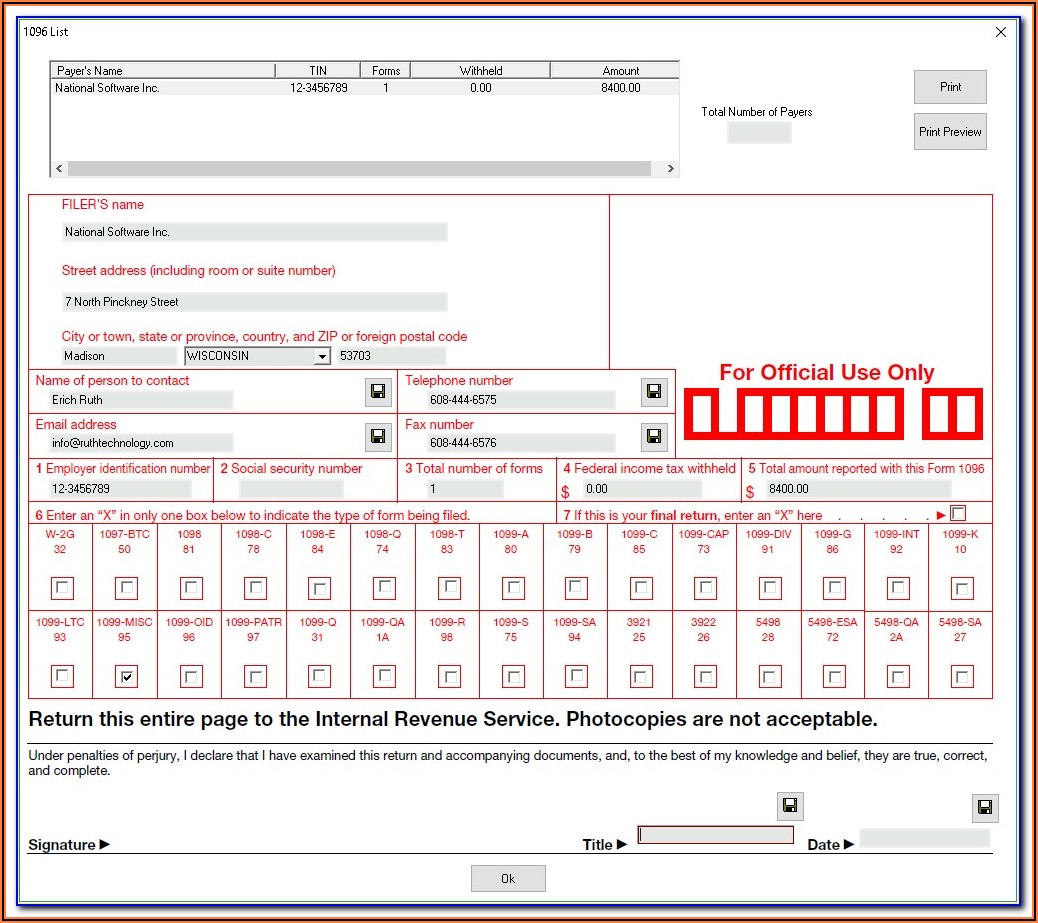Uncheck the 1099-MISC form type checkbox

pos(127,677)
